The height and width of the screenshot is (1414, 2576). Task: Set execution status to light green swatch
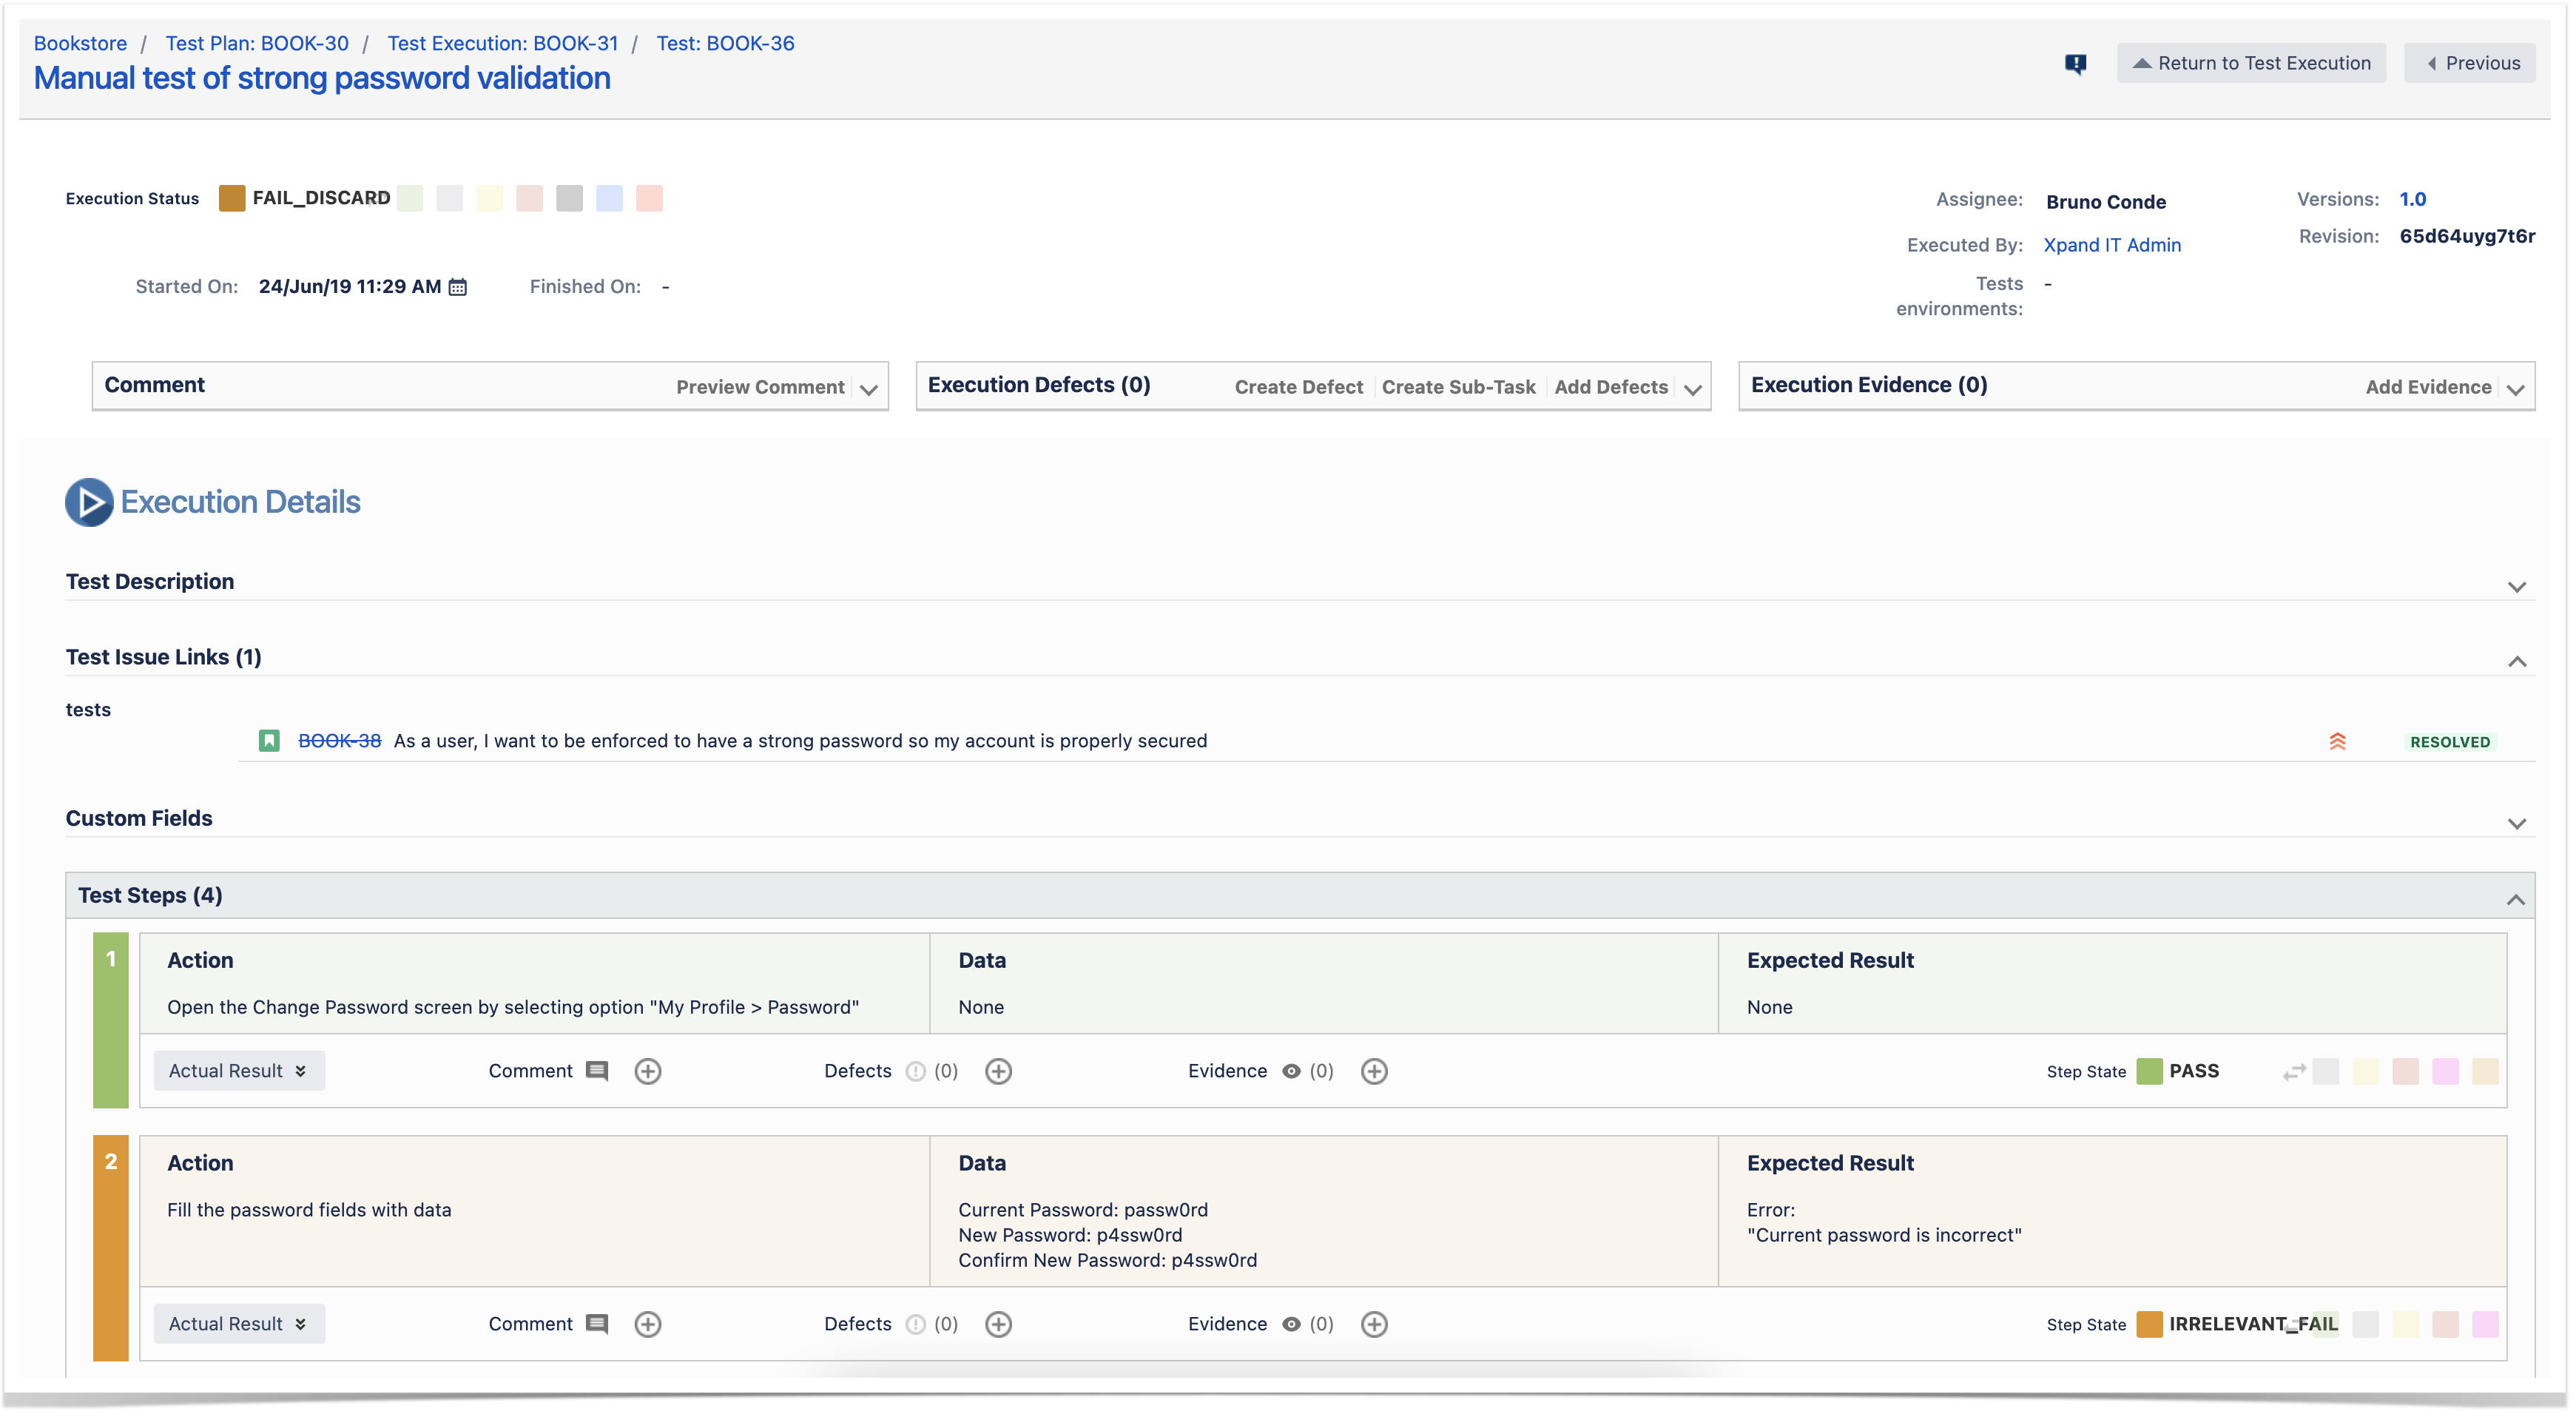(410, 198)
